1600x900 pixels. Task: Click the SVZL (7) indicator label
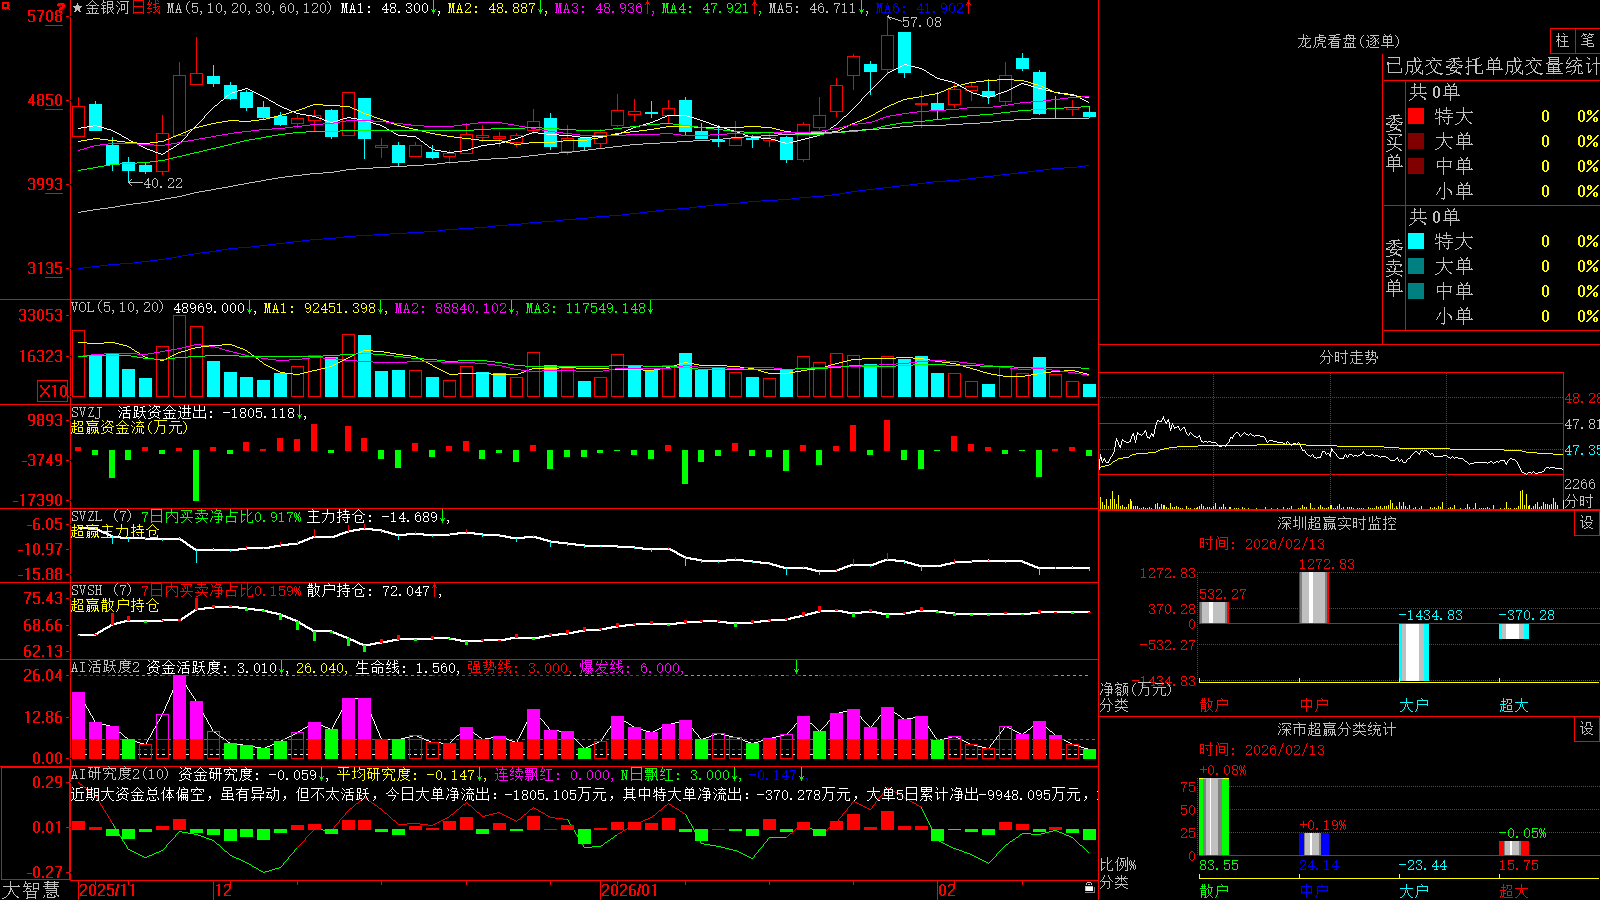101,517
